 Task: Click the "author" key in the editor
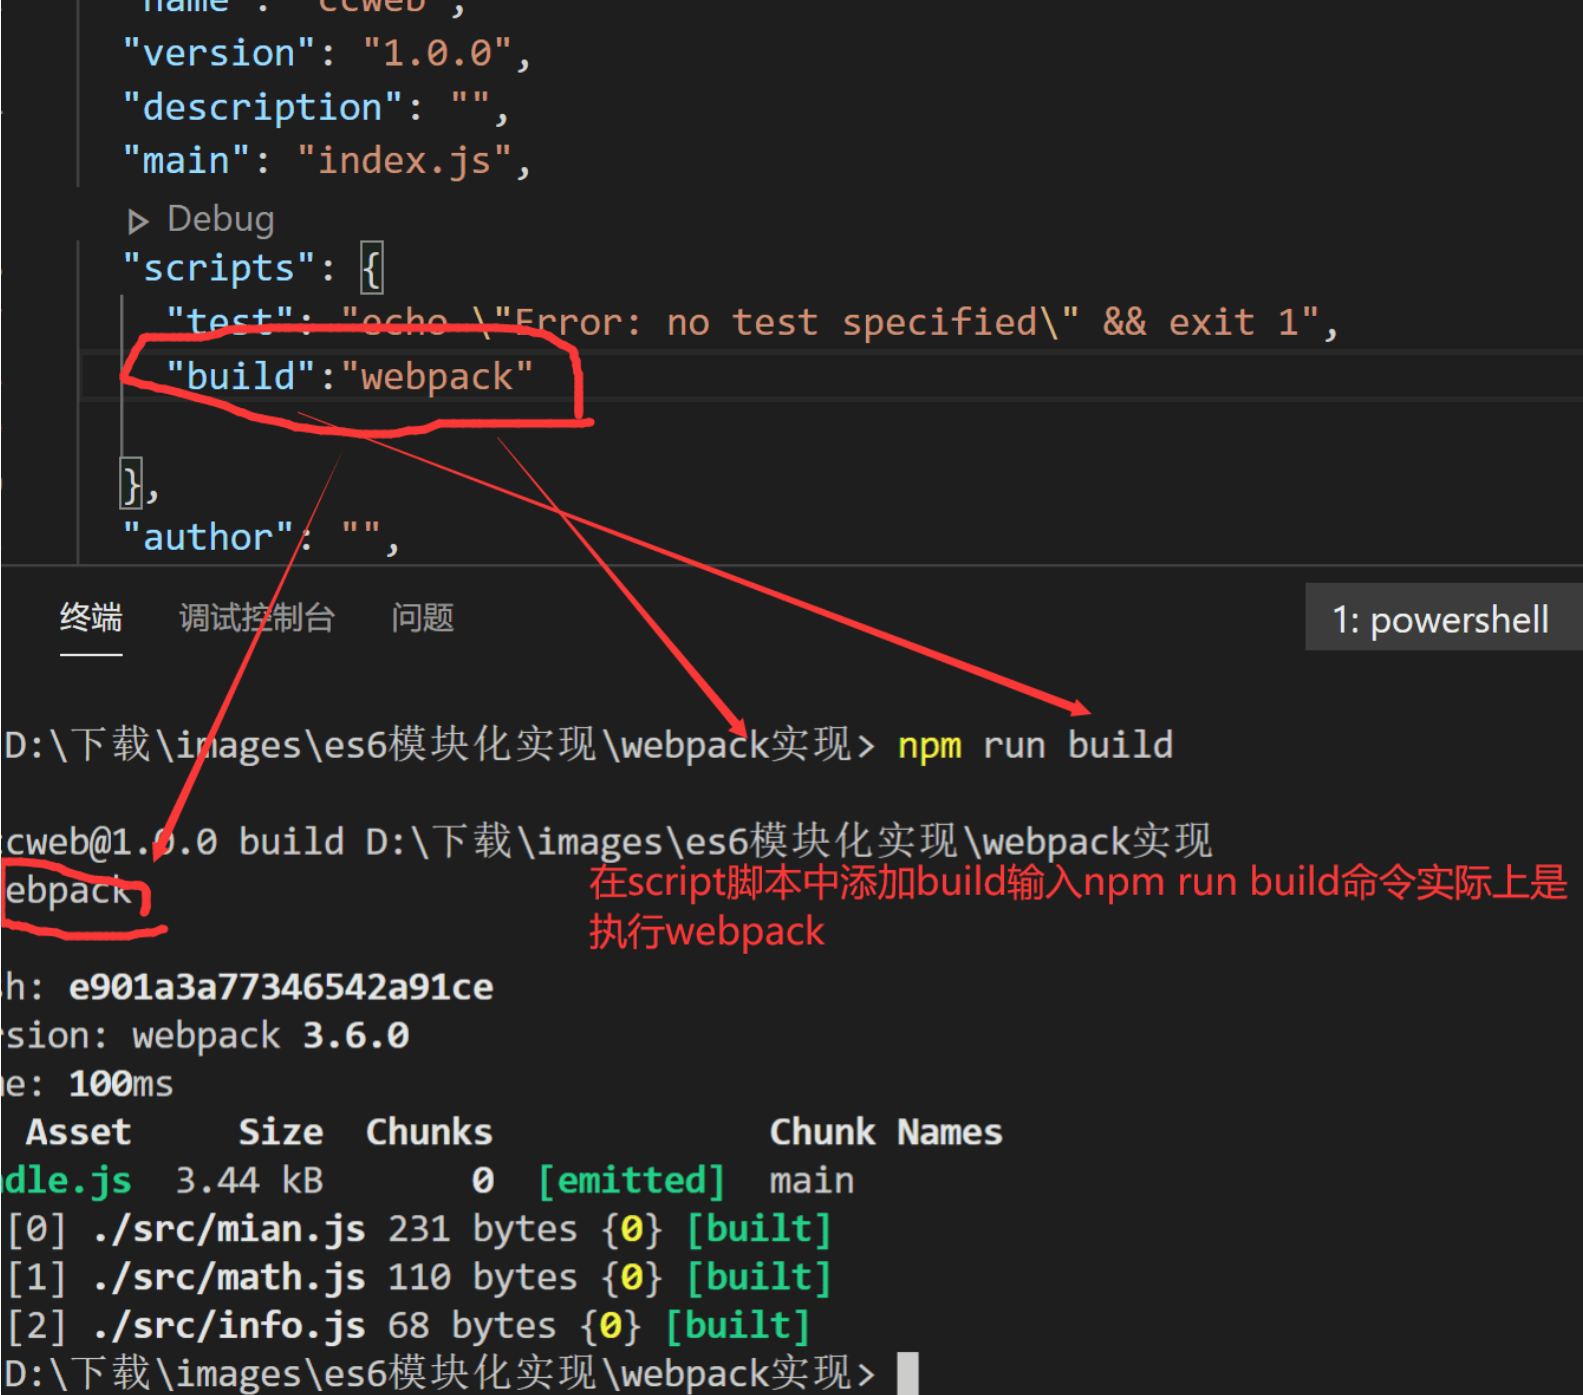pyautogui.click(x=208, y=537)
